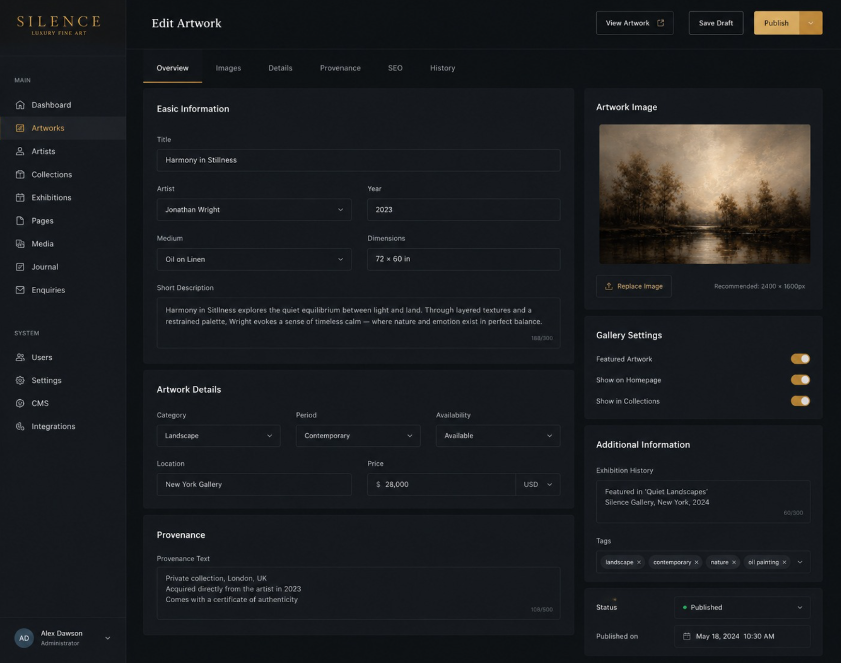The height and width of the screenshot is (663, 841).
Task: Click the CMS icon in sidebar
Action: [x=20, y=403]
